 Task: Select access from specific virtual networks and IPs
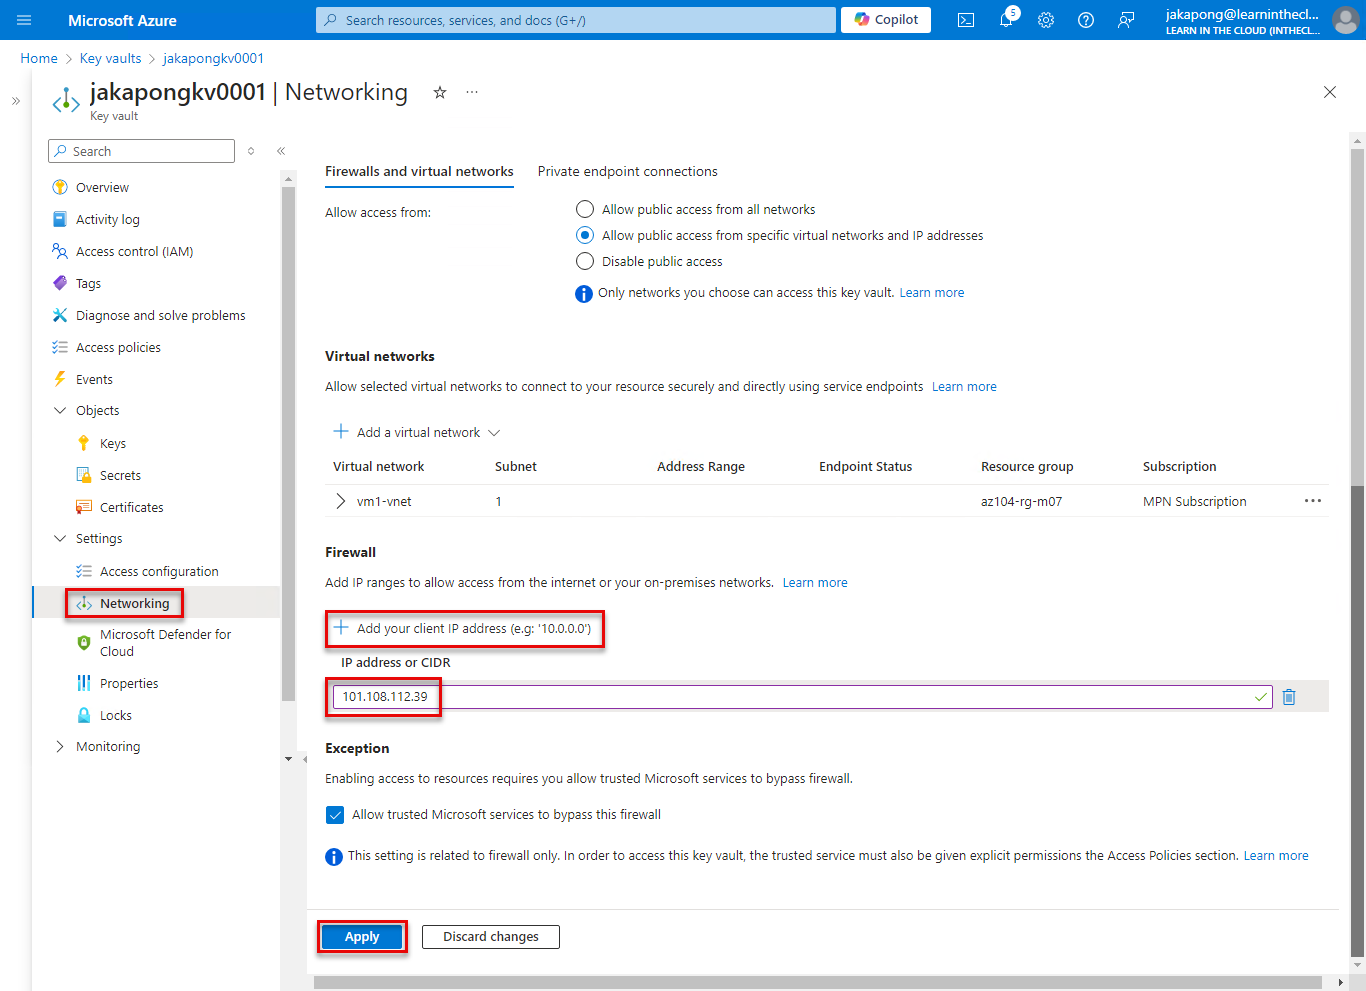click(x=585, y=235)
